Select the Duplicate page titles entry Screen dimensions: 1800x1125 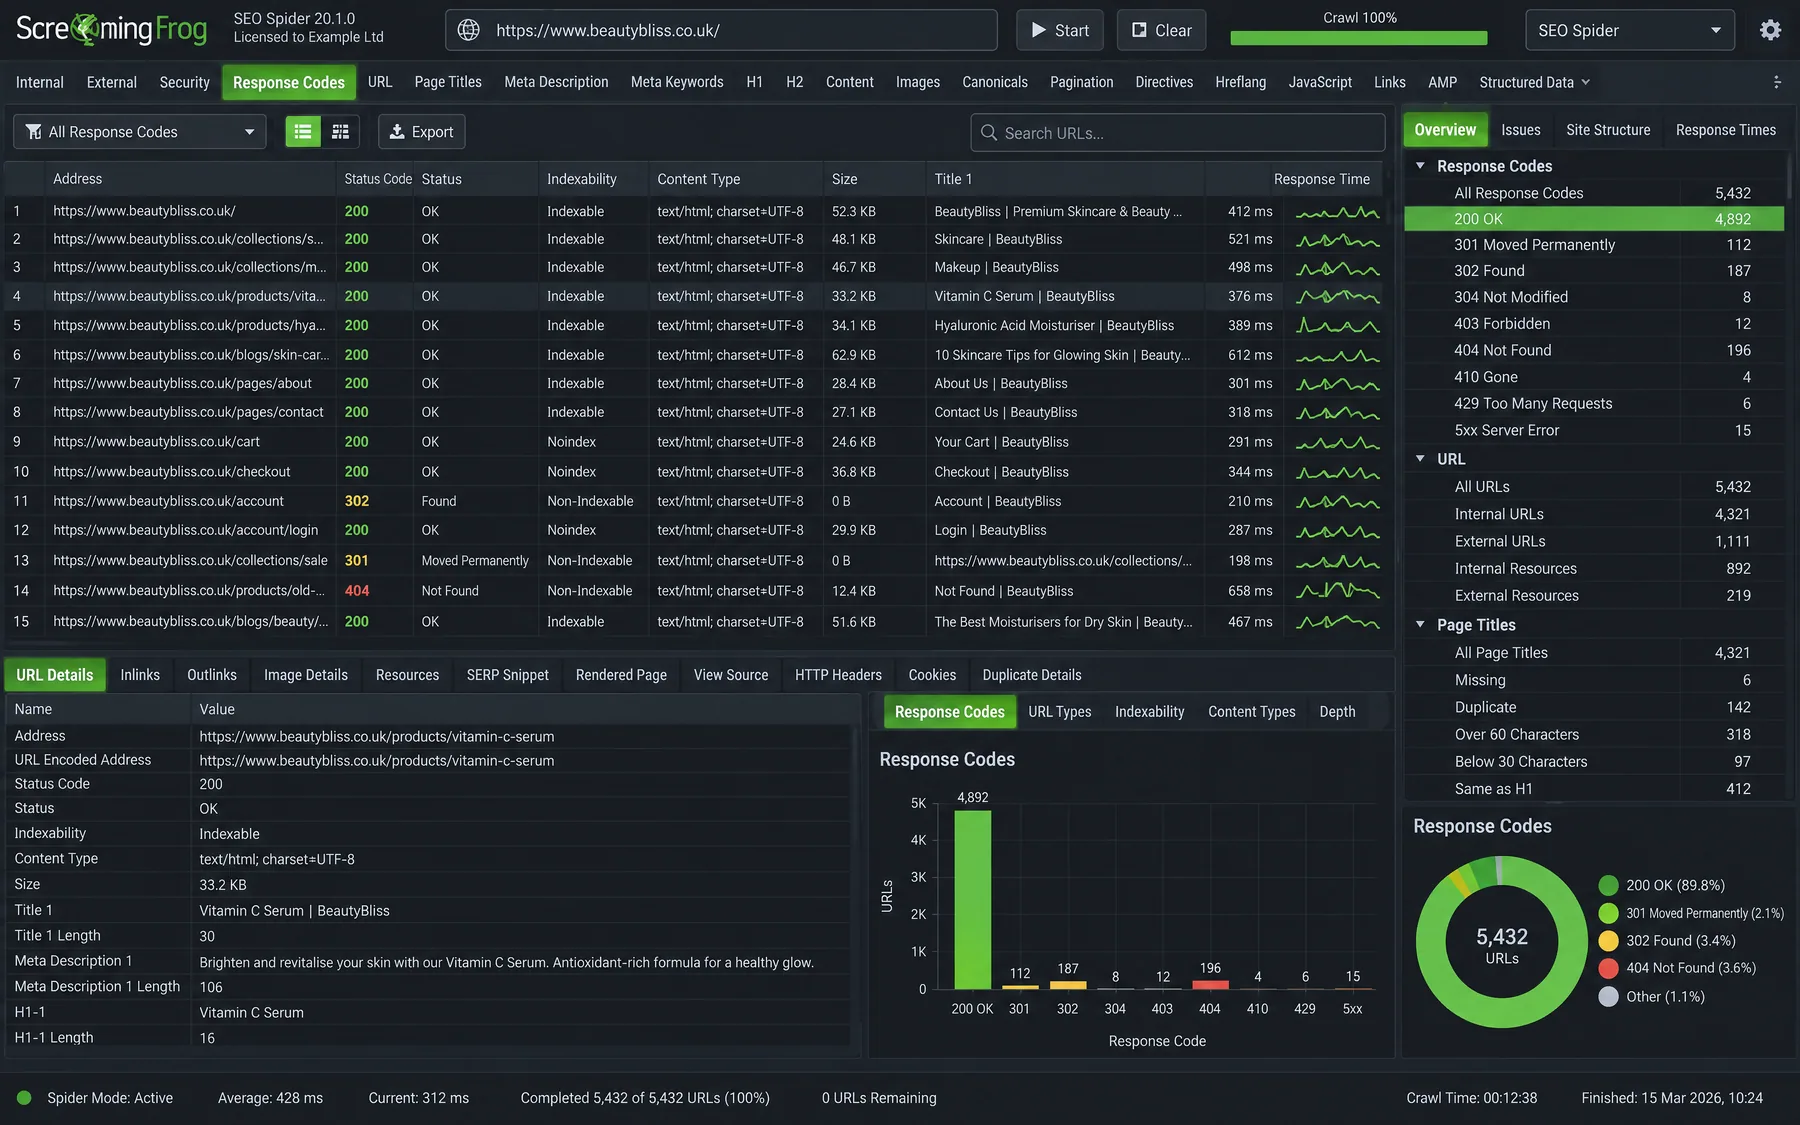[x=1594, y=707]
